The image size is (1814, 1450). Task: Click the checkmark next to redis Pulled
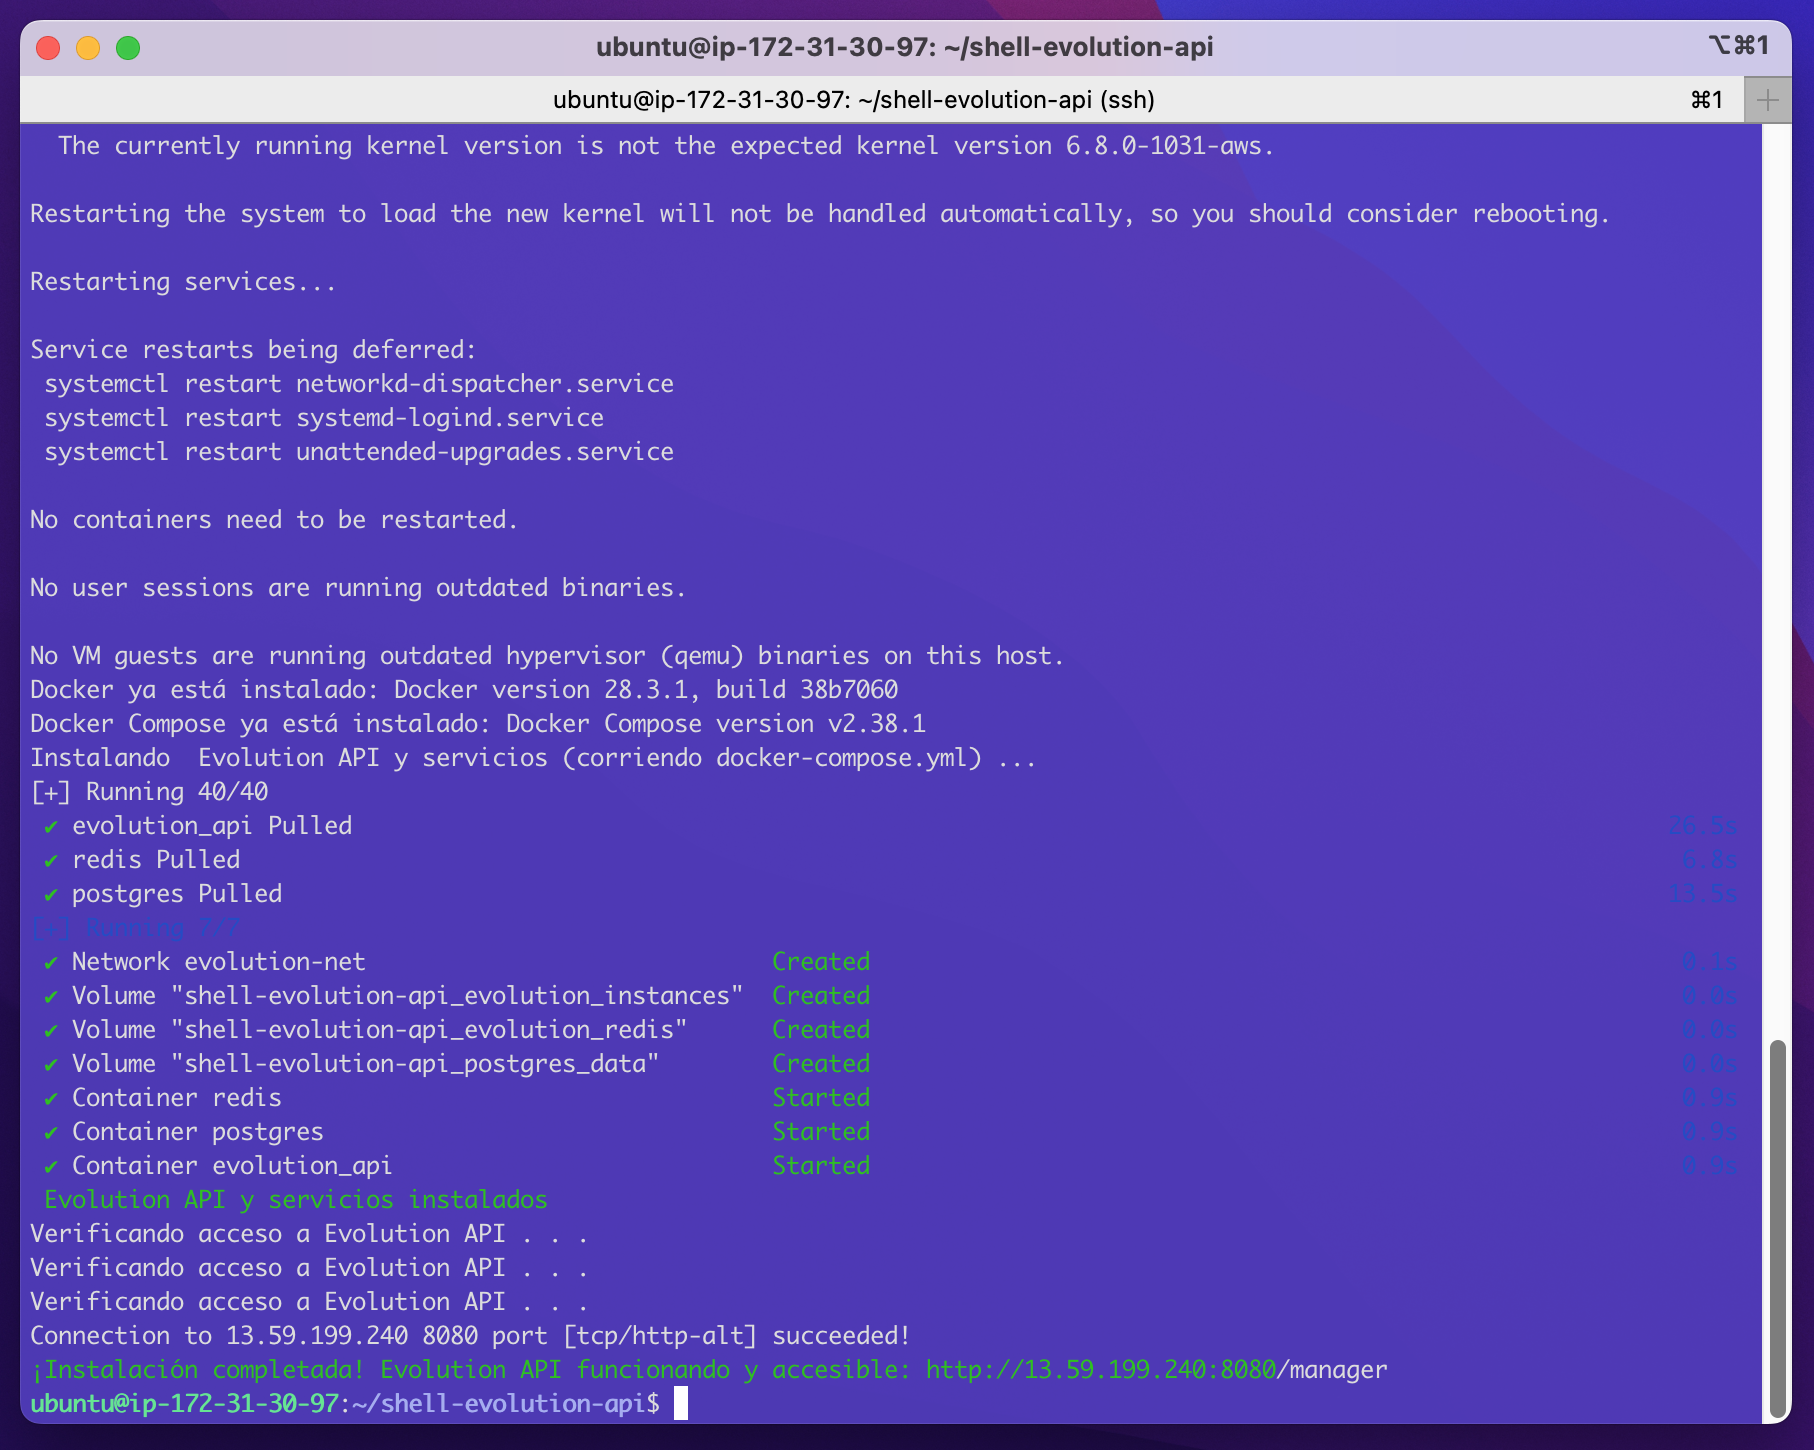[50, 861]
